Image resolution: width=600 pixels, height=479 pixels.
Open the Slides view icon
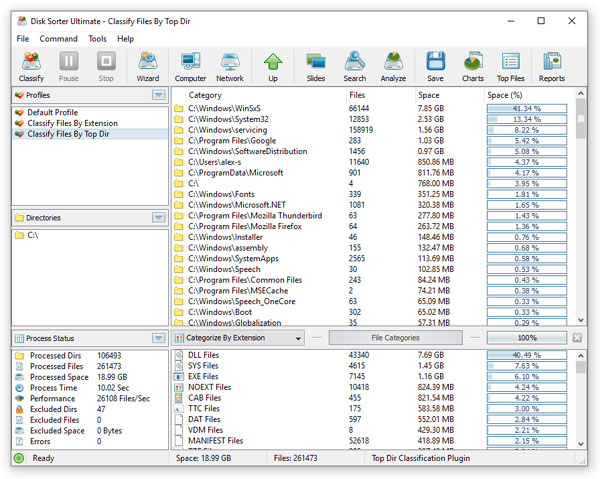click(316, 67)
